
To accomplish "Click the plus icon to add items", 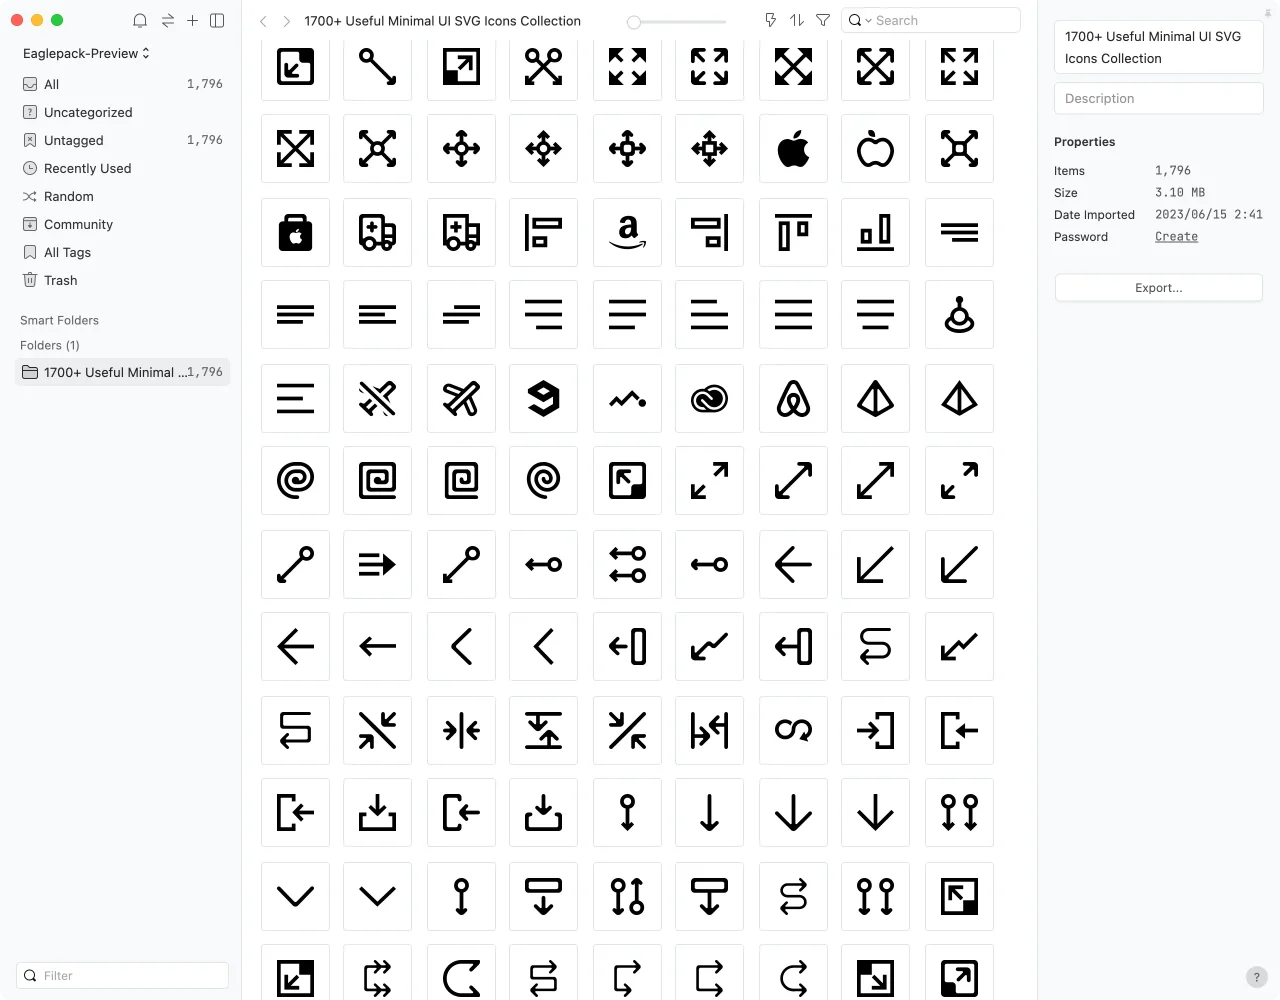I will (192, 20).
